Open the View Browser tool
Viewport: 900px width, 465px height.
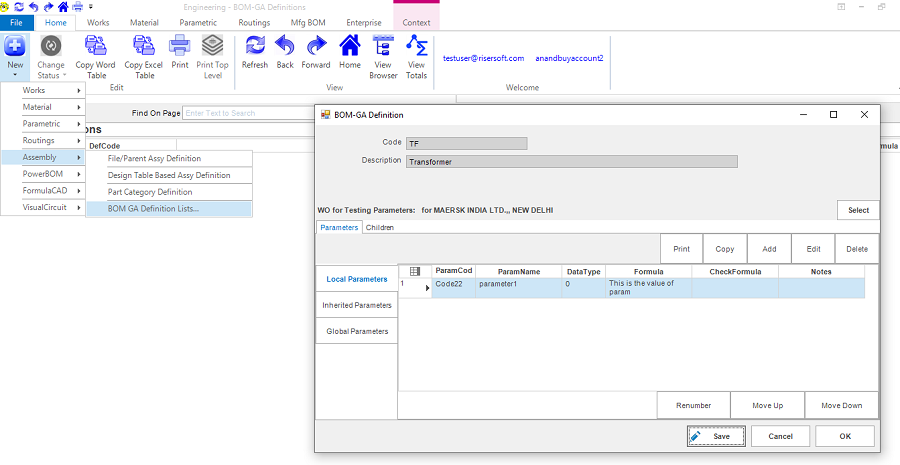point(383,46)
